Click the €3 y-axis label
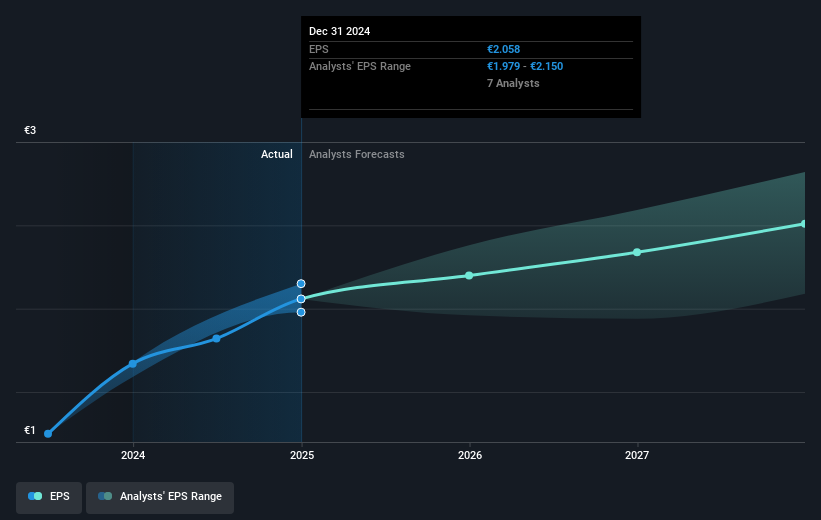This screenshot has width=821, height=520. pos(30,130)
